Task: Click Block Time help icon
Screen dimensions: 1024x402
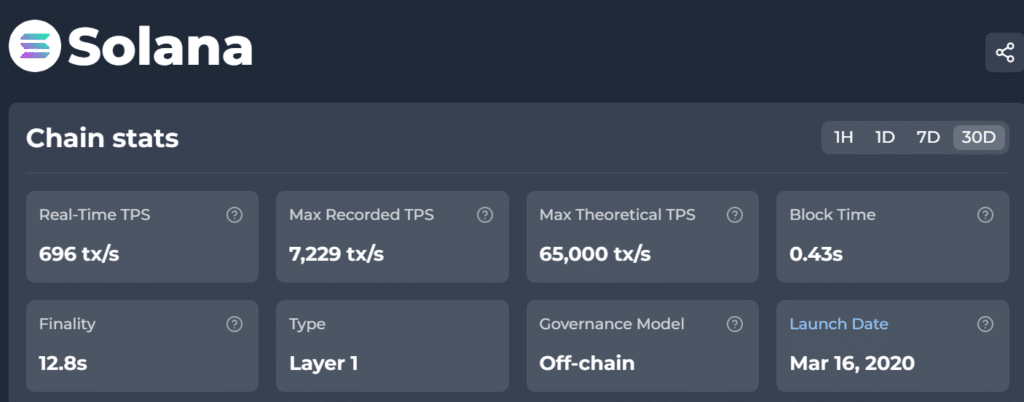Action: click(x=985, y=215)
